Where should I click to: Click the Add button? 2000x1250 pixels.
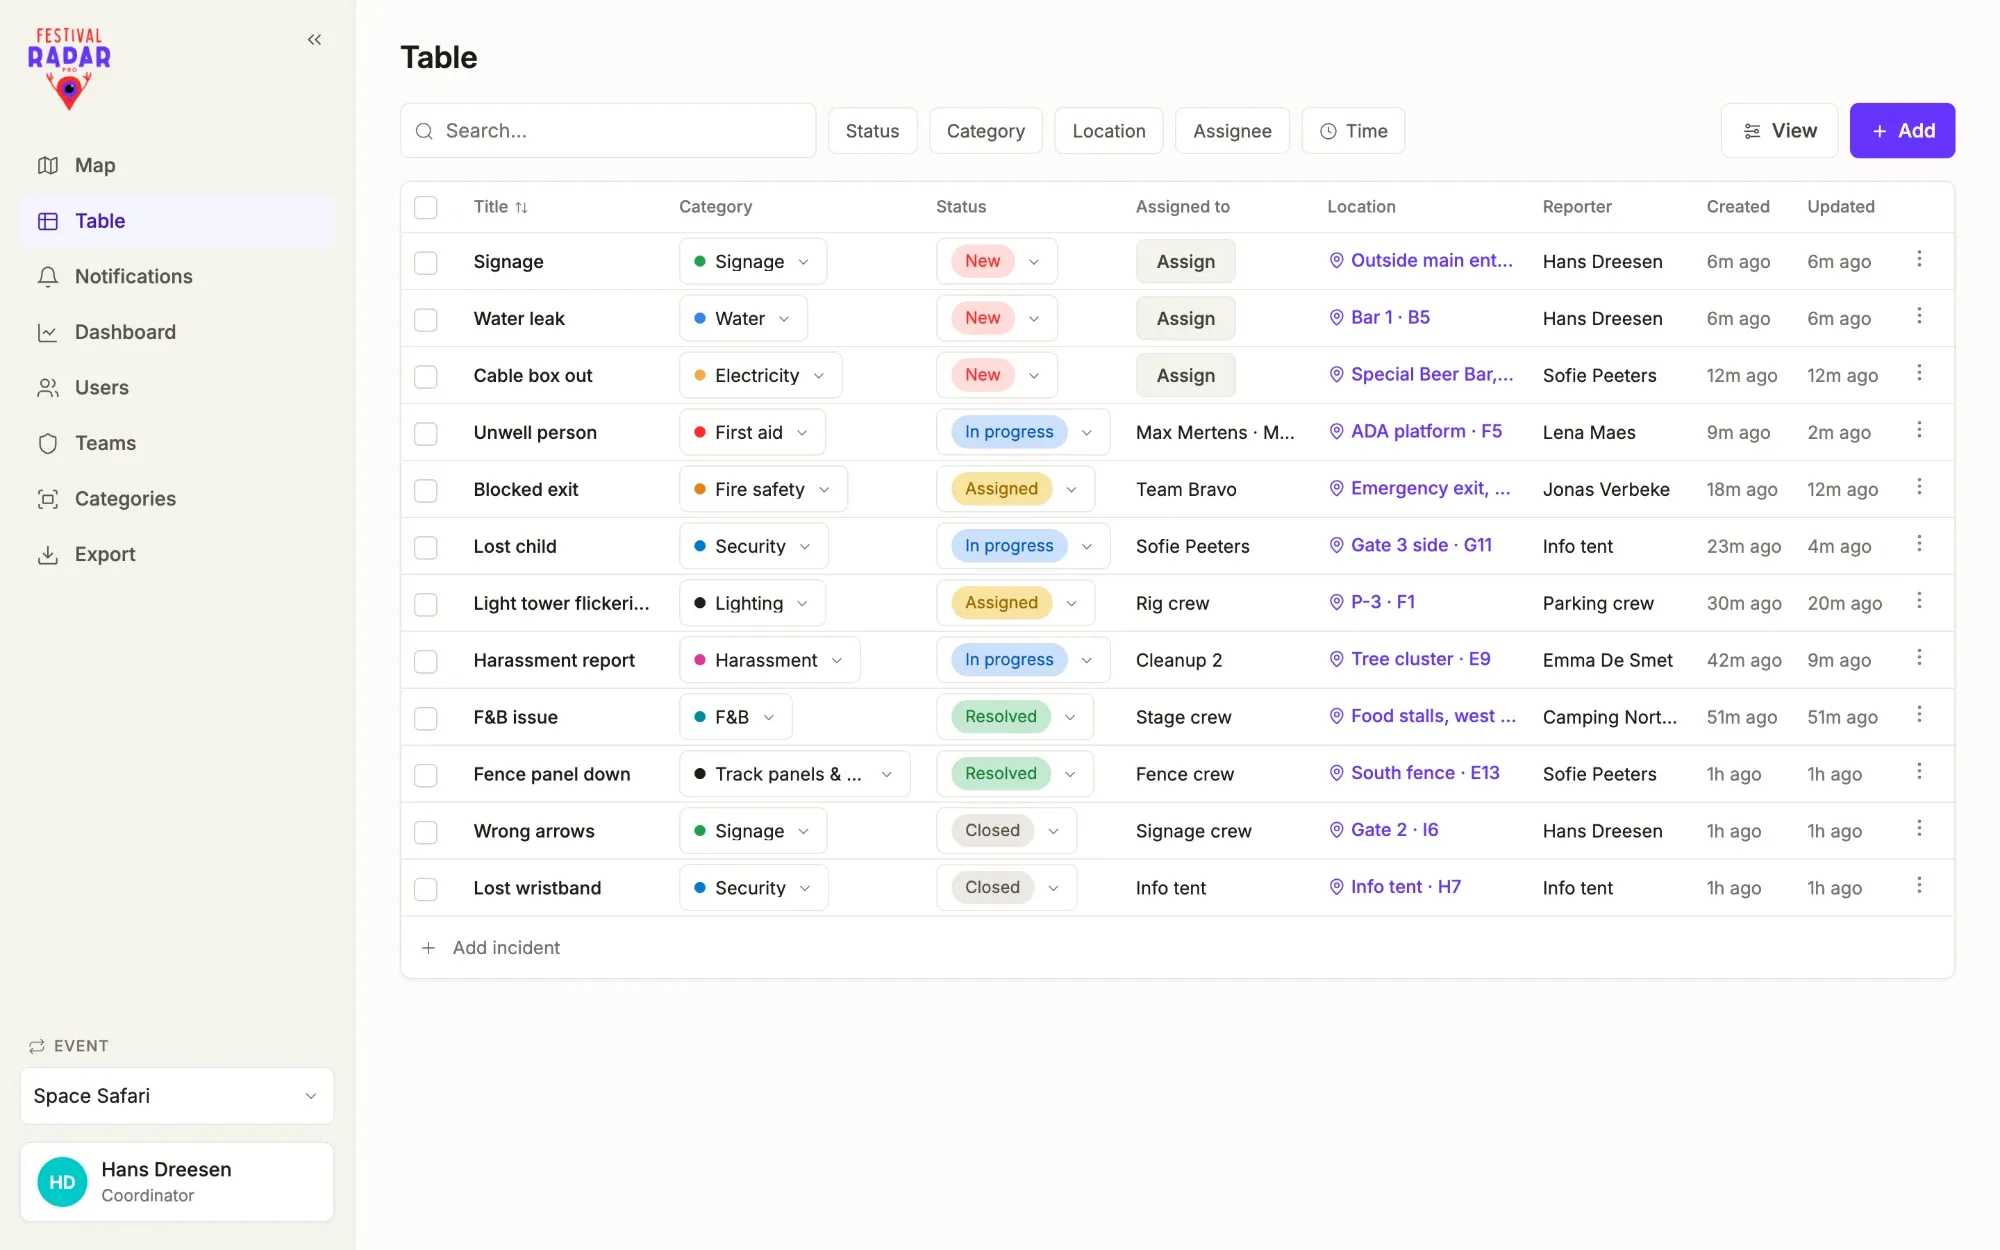[1902, 131]
